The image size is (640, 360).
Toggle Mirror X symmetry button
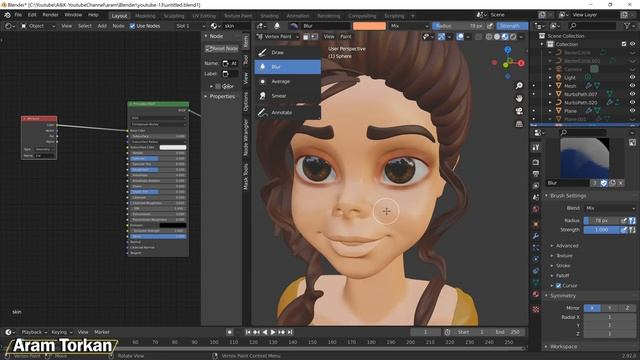coord(592,308)
